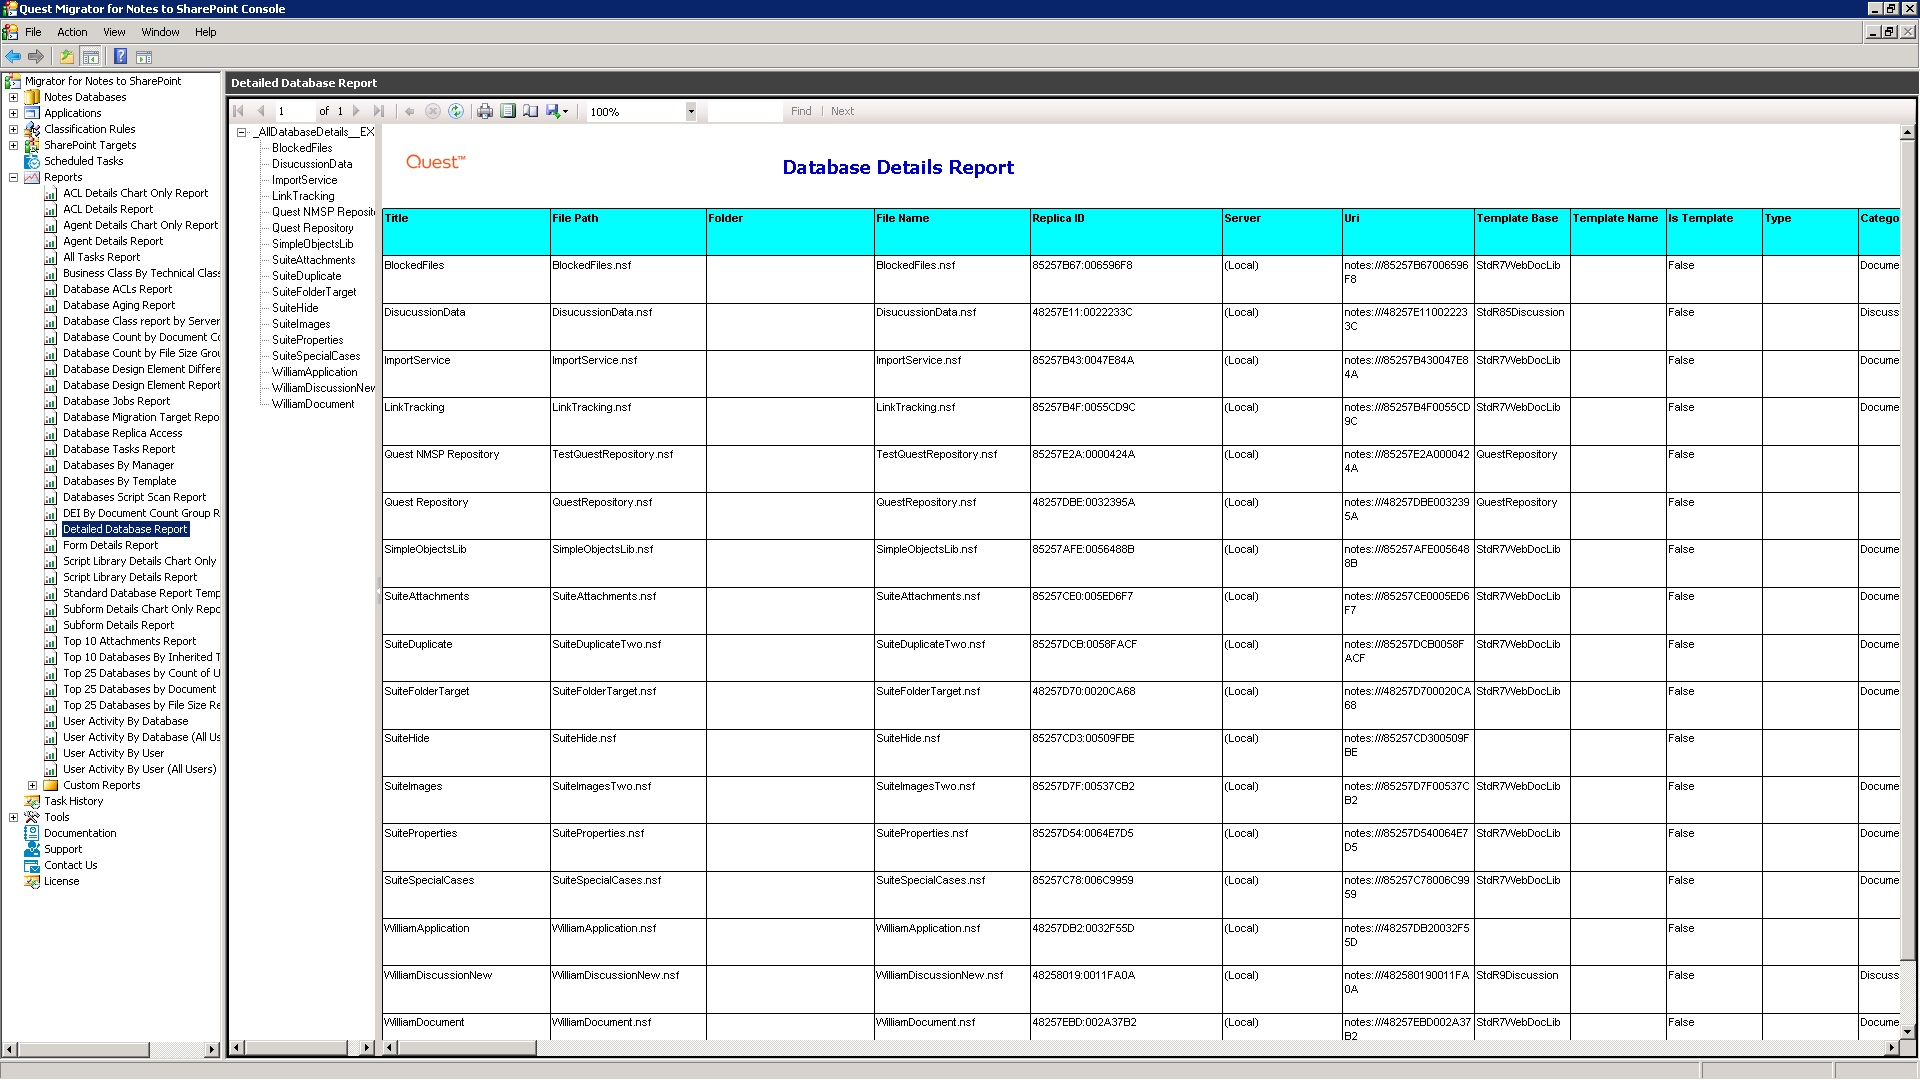Viewport: 1920px width, 1080px height.
Task: Open the Help question-mark icon
Action: click(x=120, y=57)
